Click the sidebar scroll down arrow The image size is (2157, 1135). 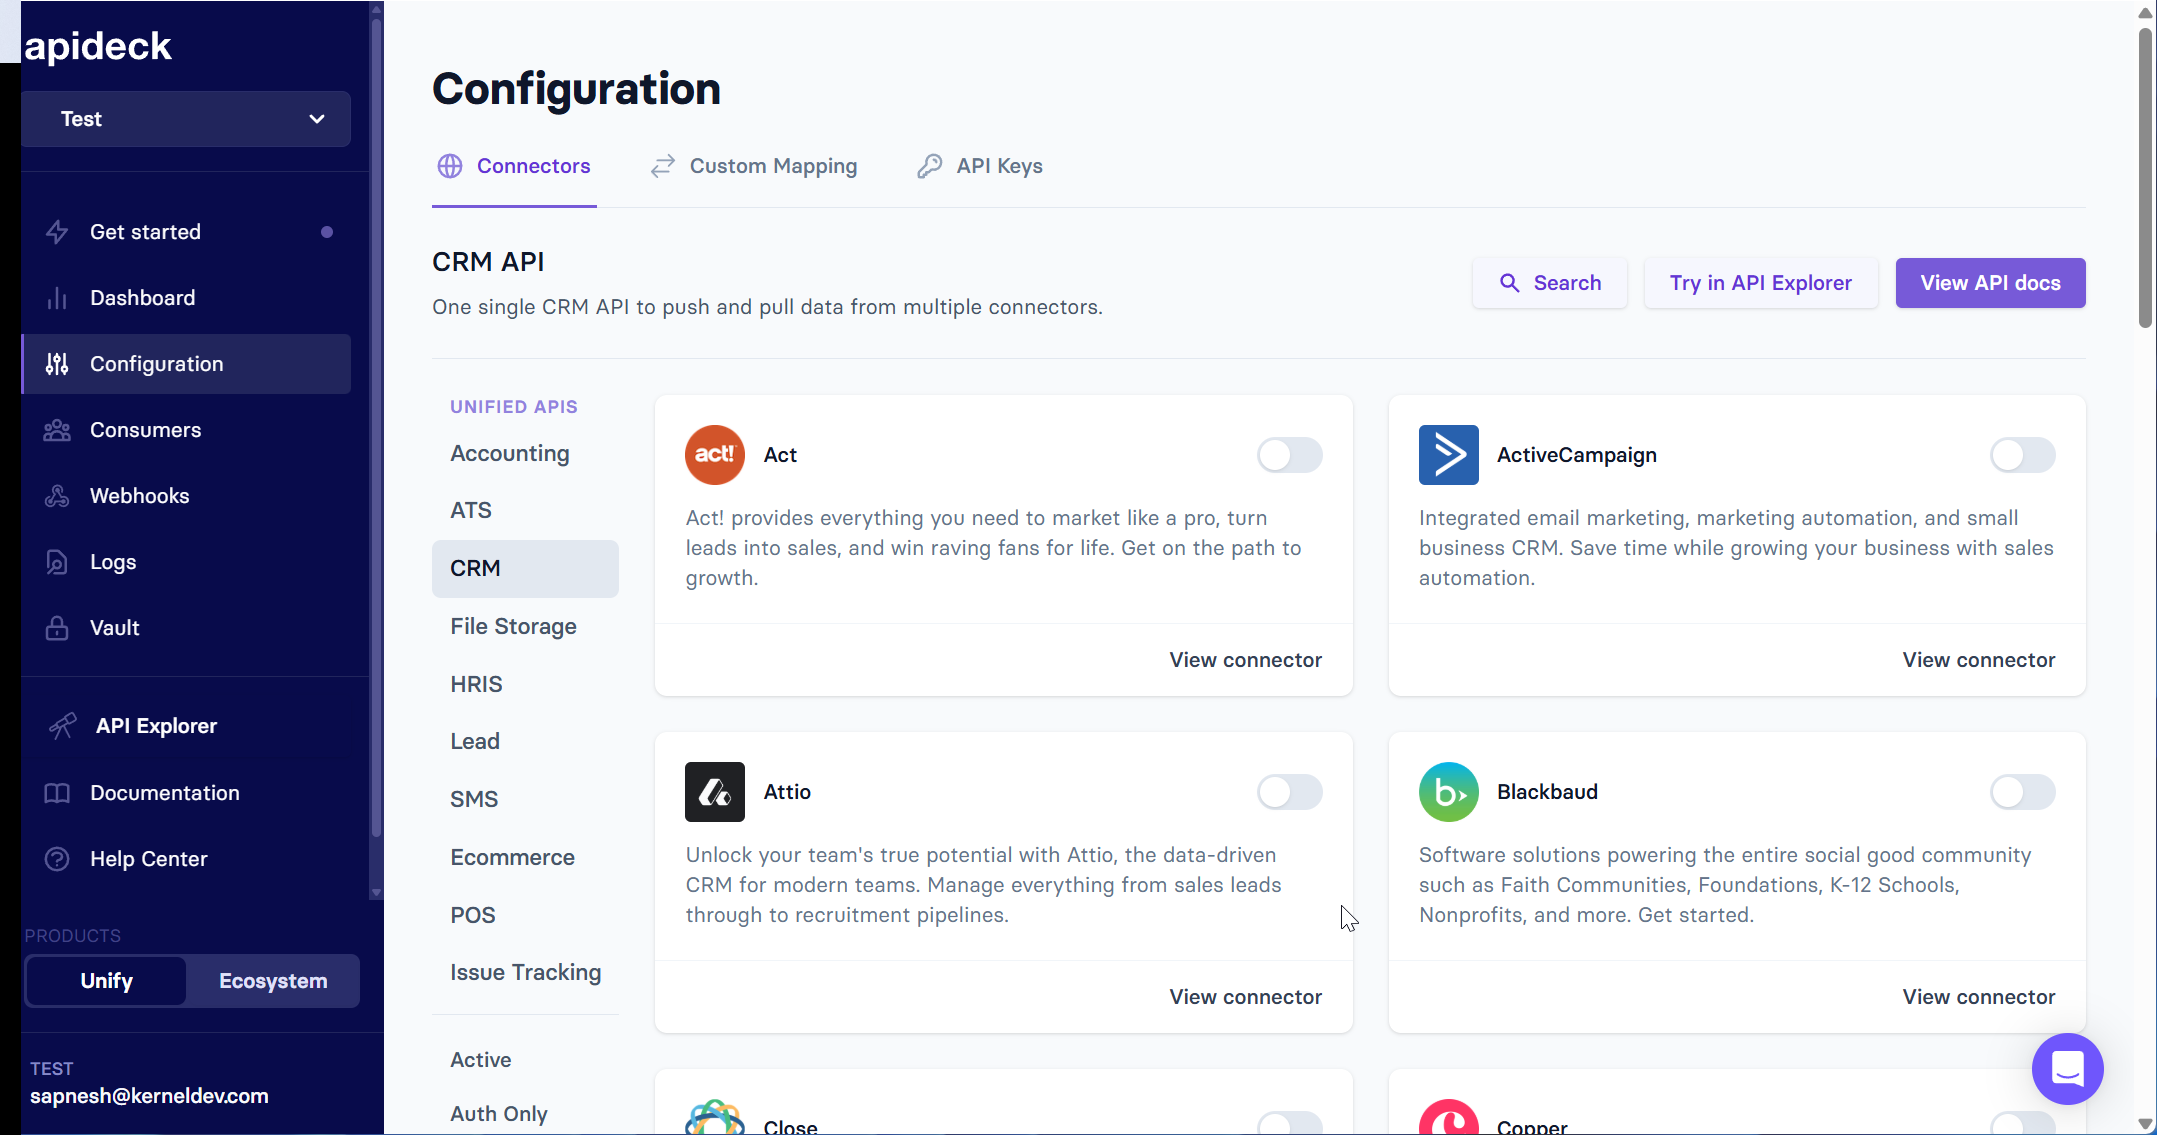click(x=376, y=893)
